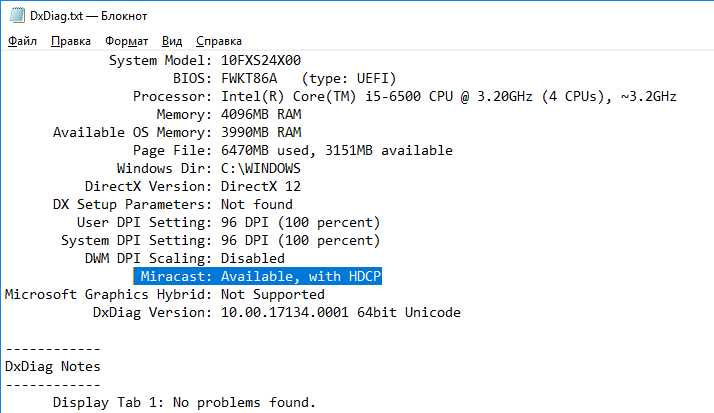Image resolution: width=714 pixels, height=413 pixels.
Task: Click the System Model value 10FXS24X00
Action: [261, 60]
